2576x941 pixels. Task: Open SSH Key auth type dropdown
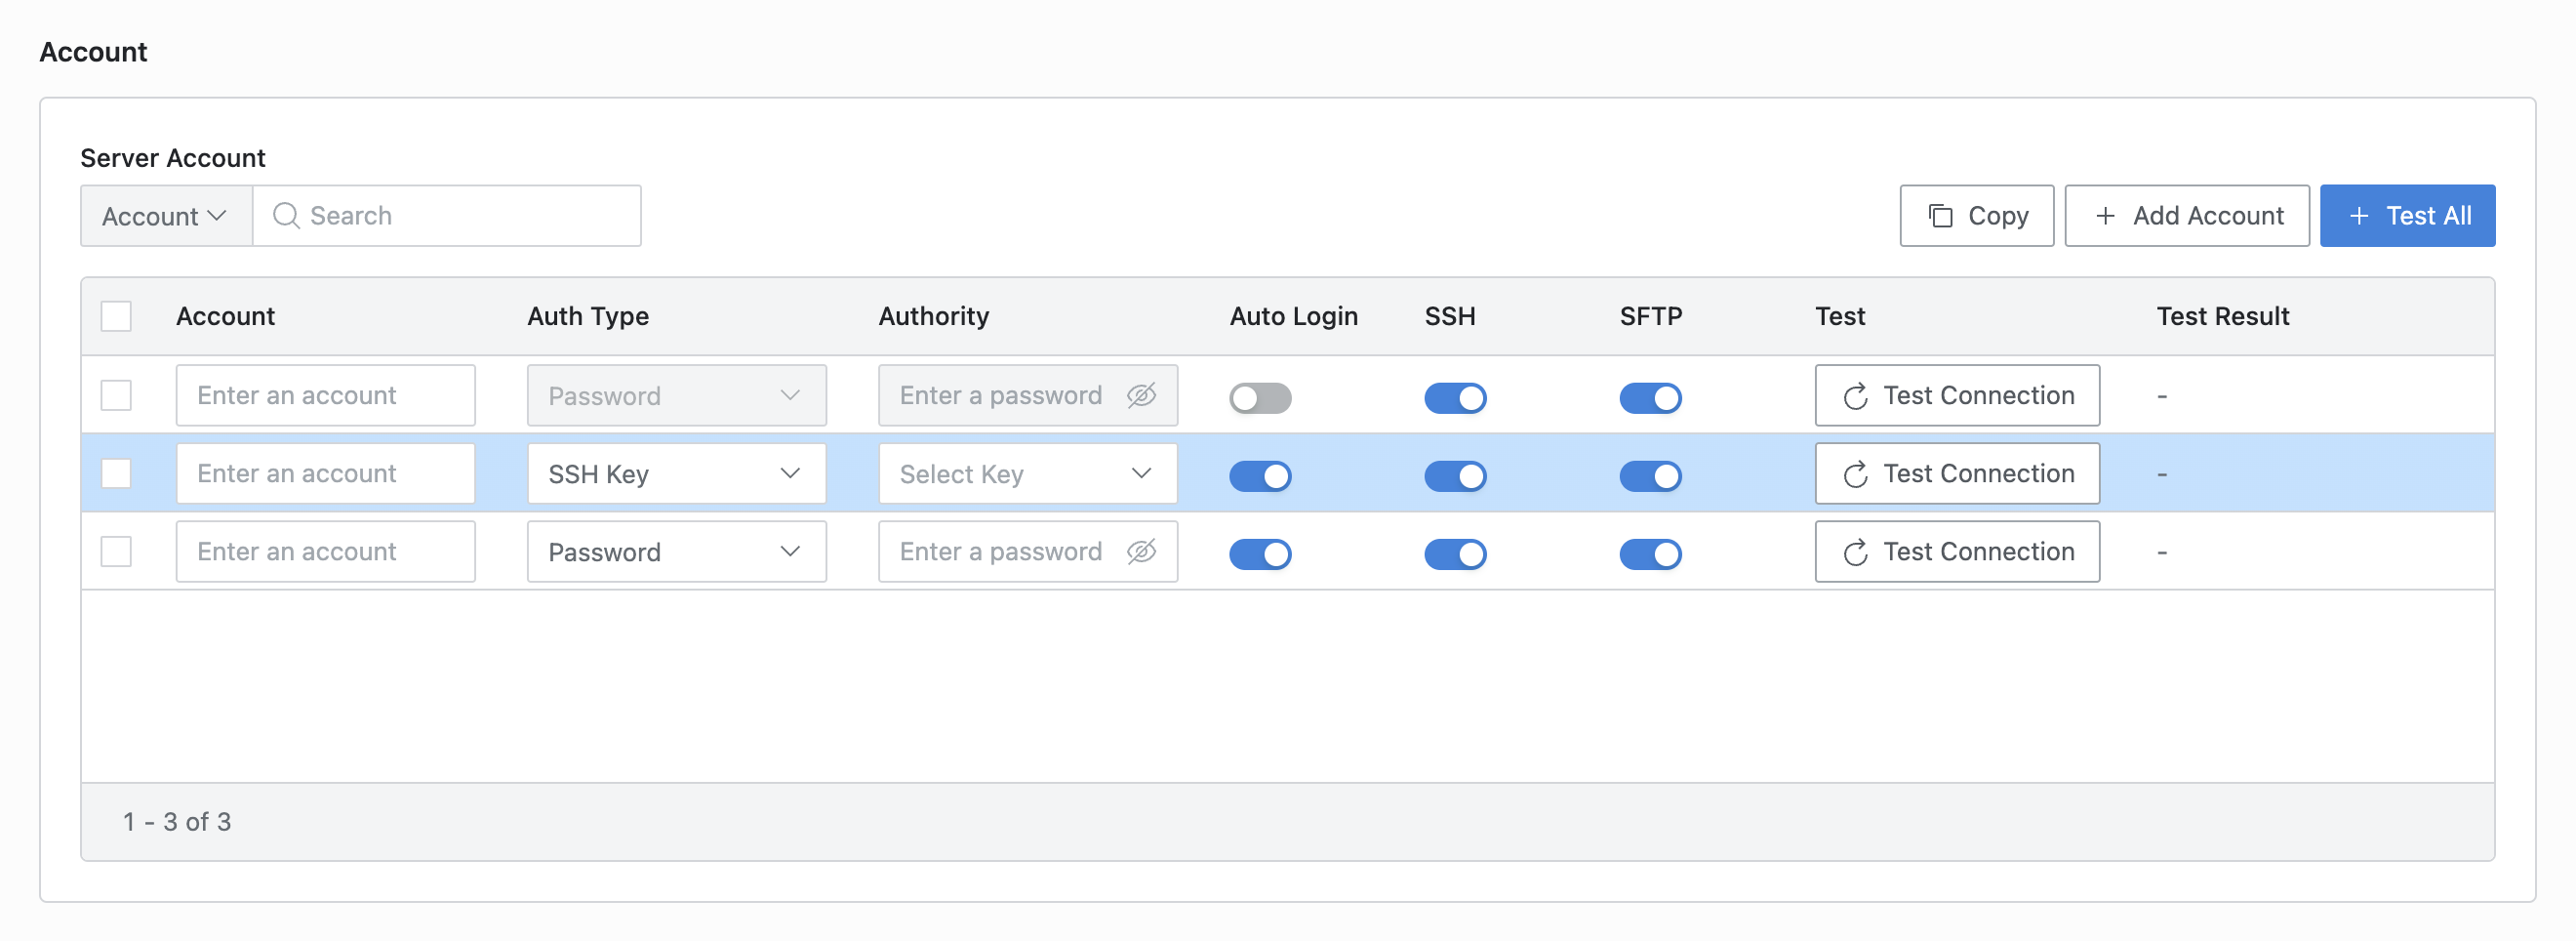tap(677, 474)
